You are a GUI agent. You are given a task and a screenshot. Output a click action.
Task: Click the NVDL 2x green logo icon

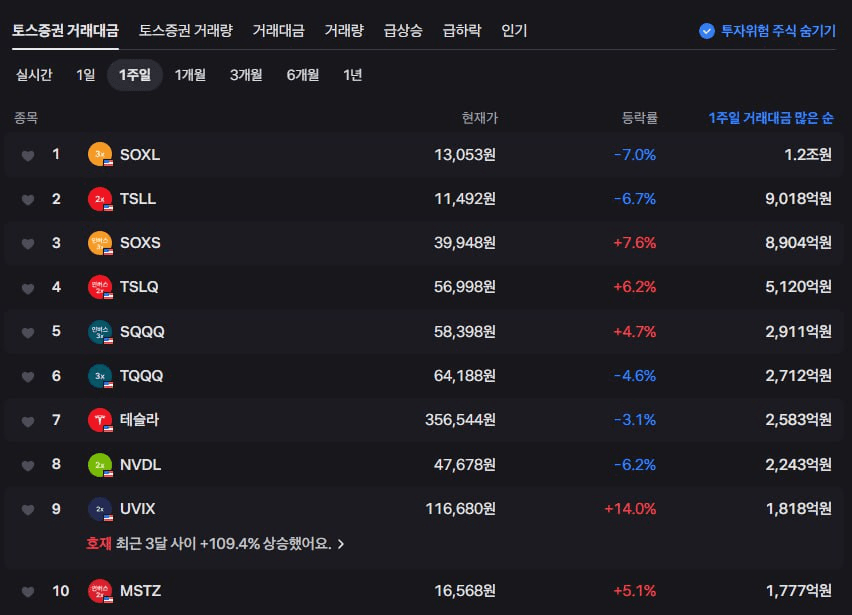point(100,465)
